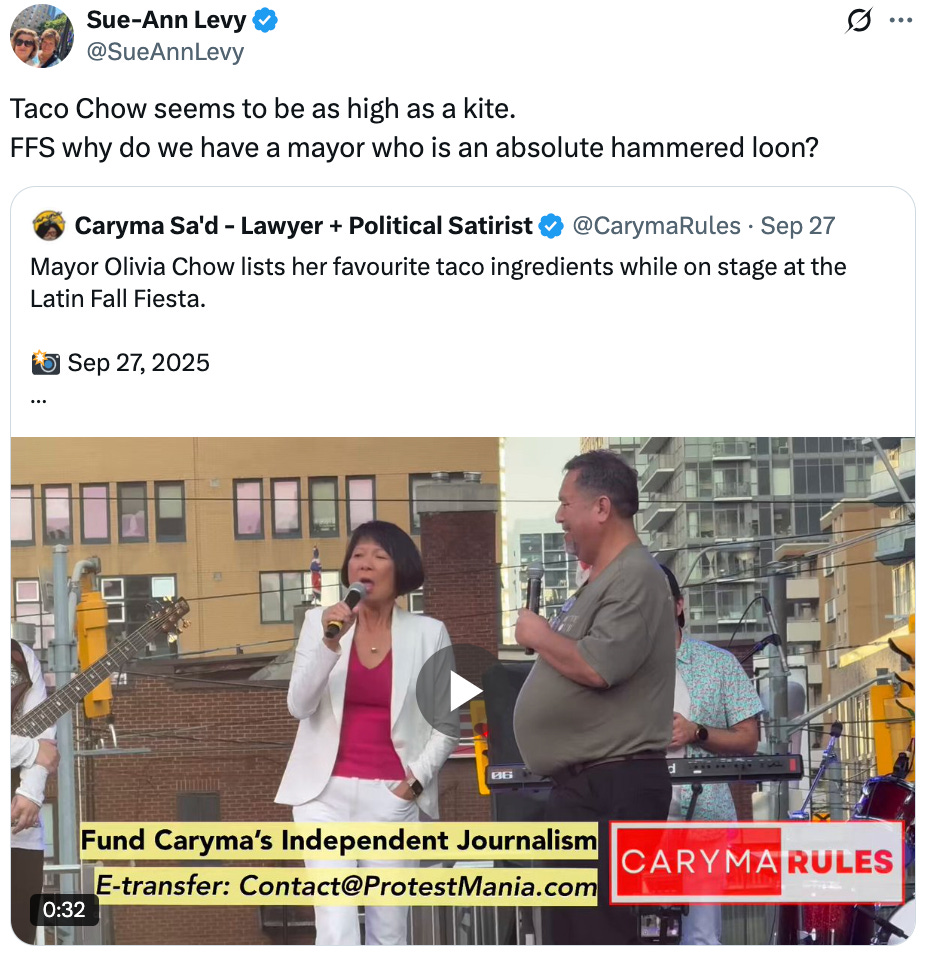Open the Grok explain-post slashed circle icon
Viewport: 934px width, 965px height.
click(858, 20)
